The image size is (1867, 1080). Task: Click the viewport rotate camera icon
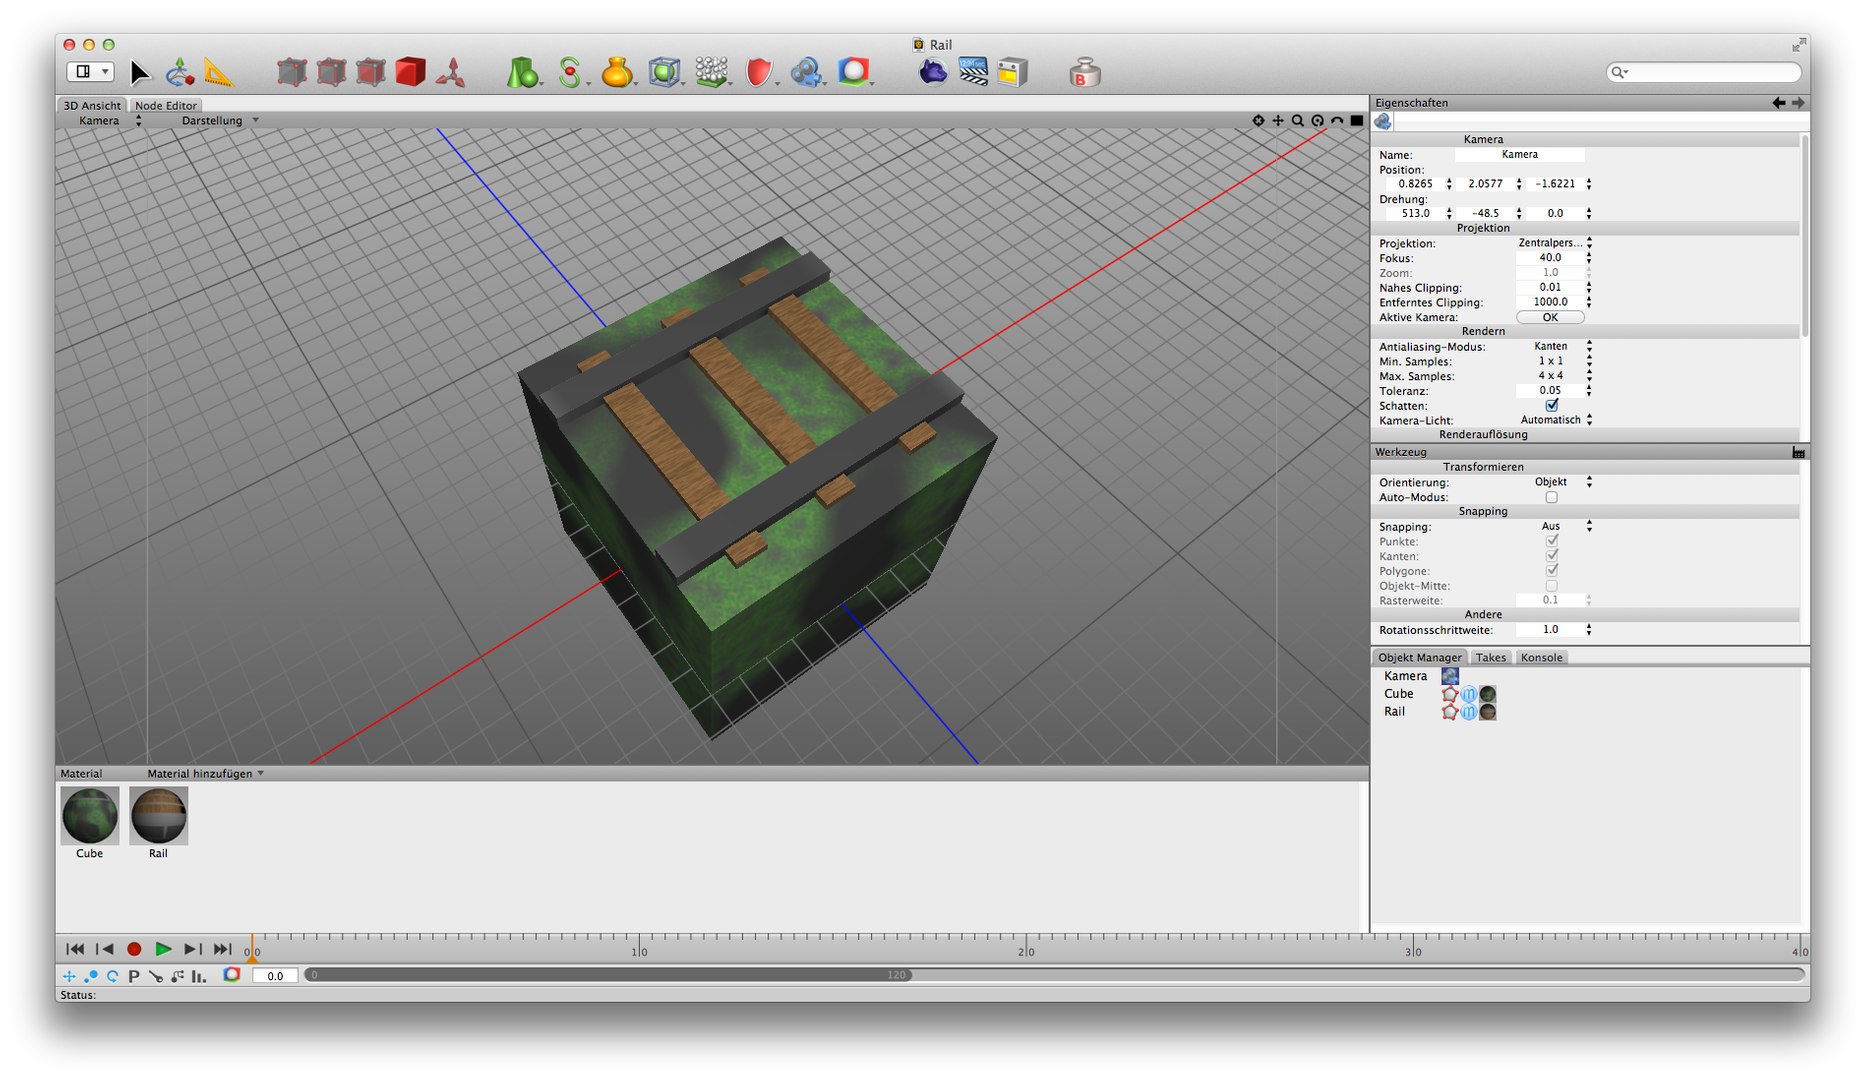[1318, 121]
